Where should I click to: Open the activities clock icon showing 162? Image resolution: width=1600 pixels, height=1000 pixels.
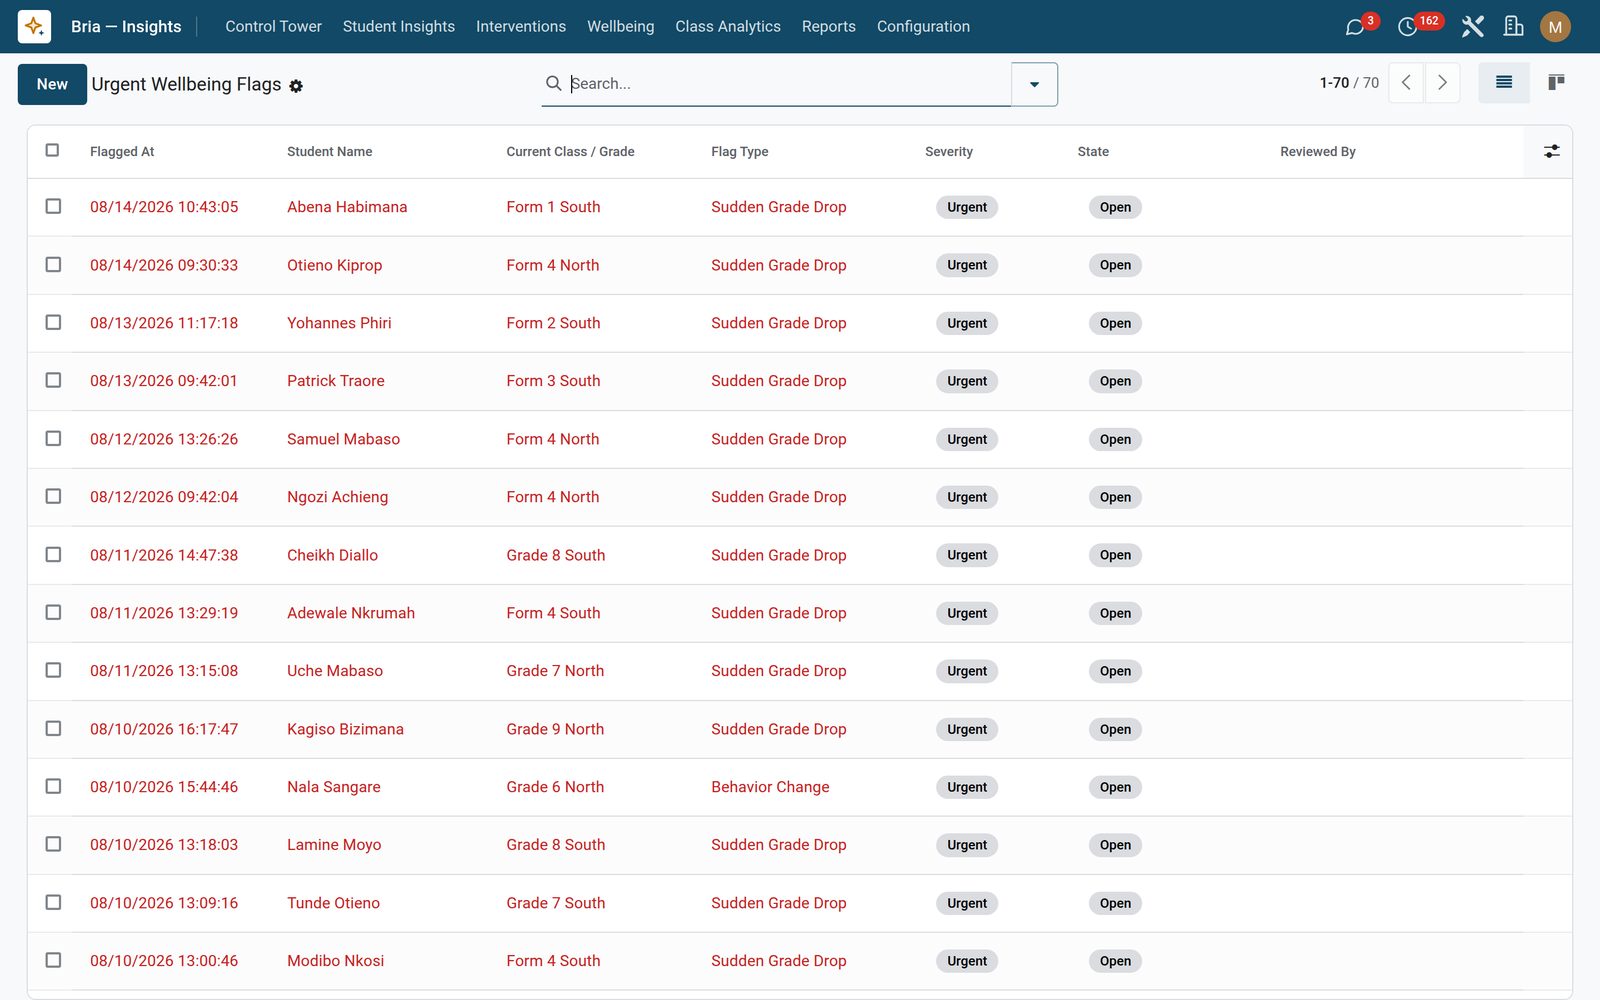[1408, 27]
